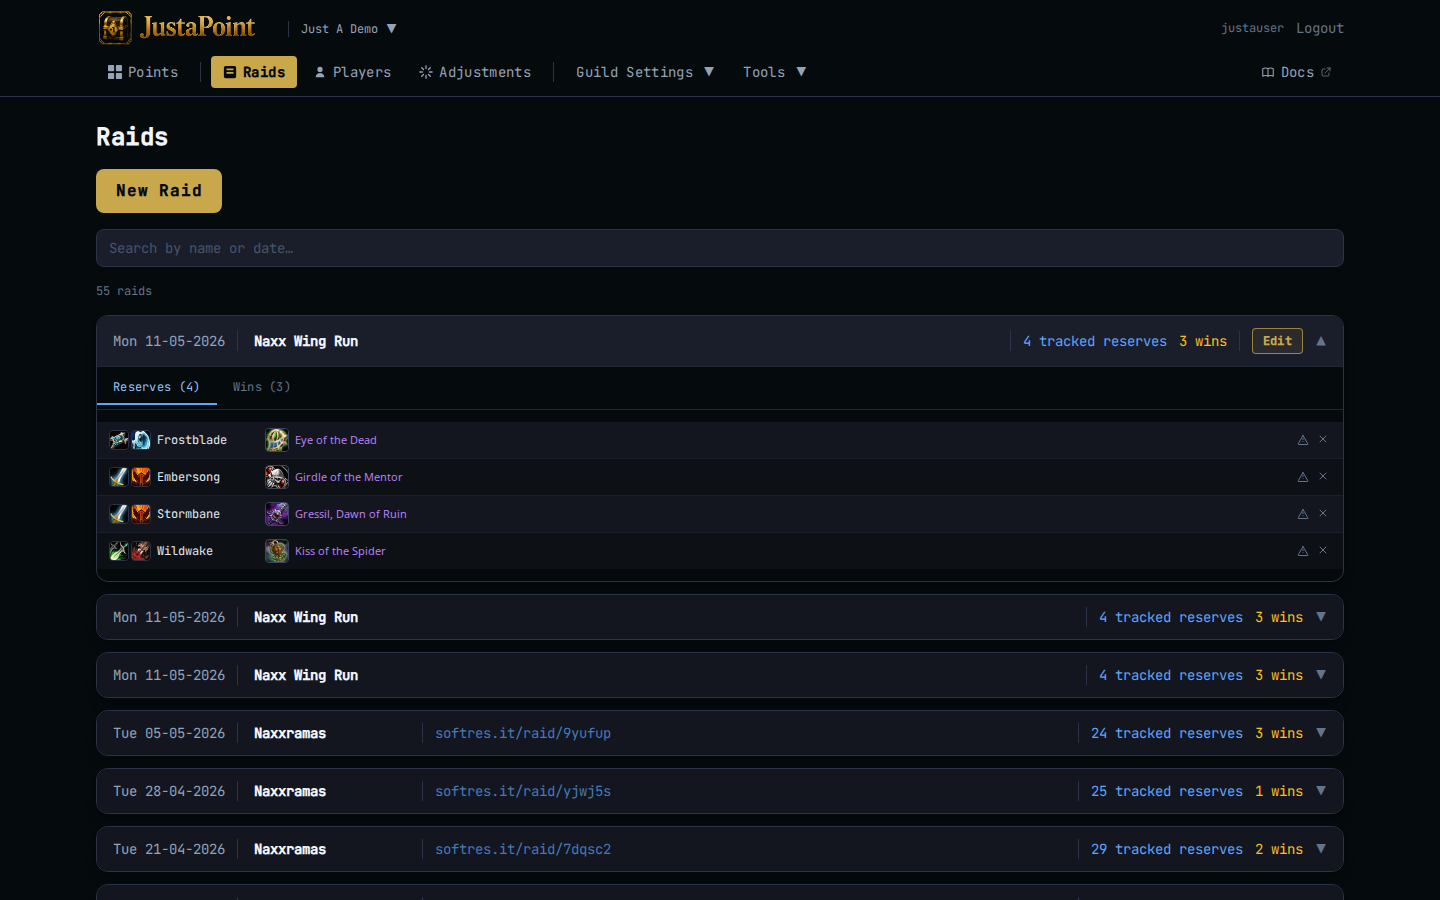Remove Stormbane's reserve with the X icon
1440x900 pixels.
[x=1323, y=513]
